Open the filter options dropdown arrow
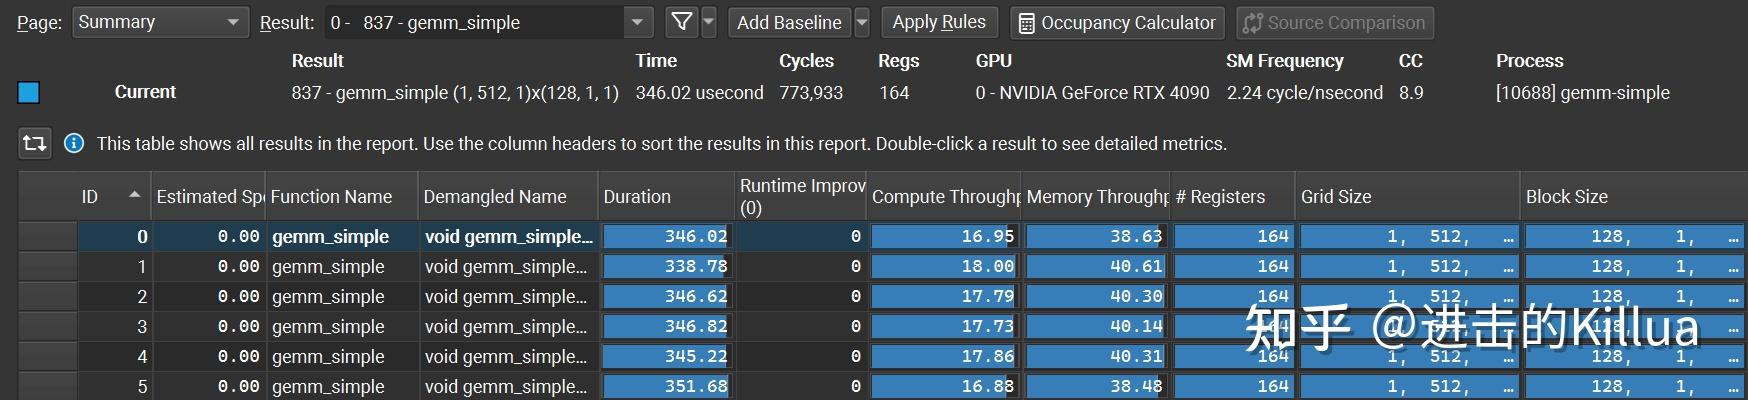Viewport: 1748px width, 400px height. (x=709, y=22)
